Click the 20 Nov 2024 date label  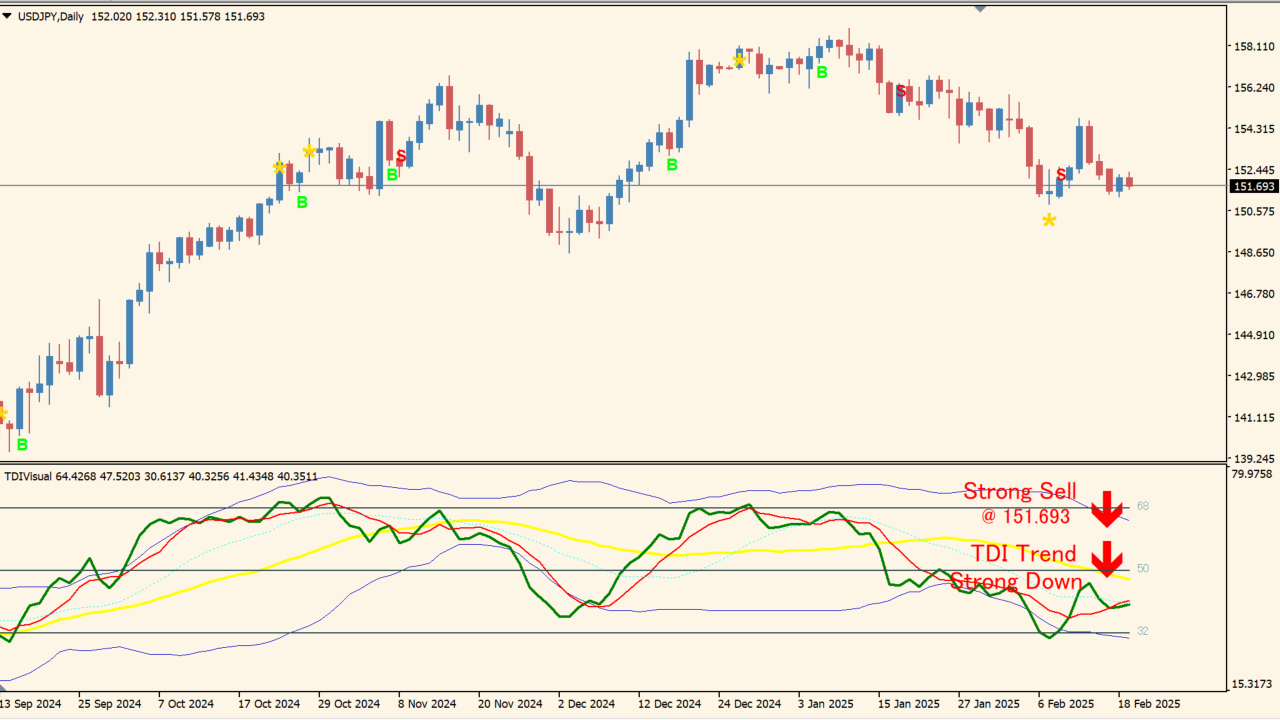click(x=510, y=703)
